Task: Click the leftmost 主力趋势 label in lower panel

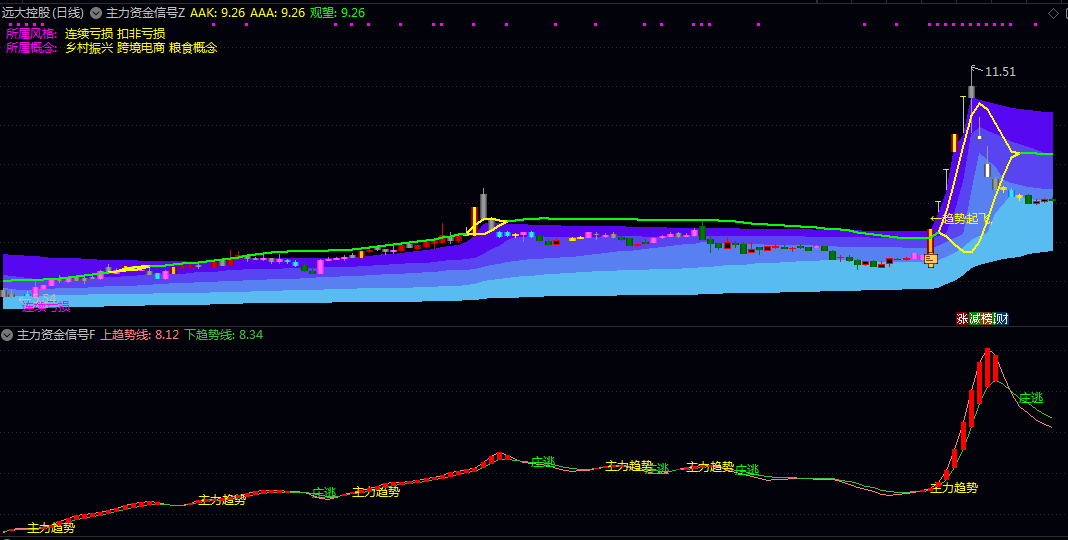Action: click(51, 527)
